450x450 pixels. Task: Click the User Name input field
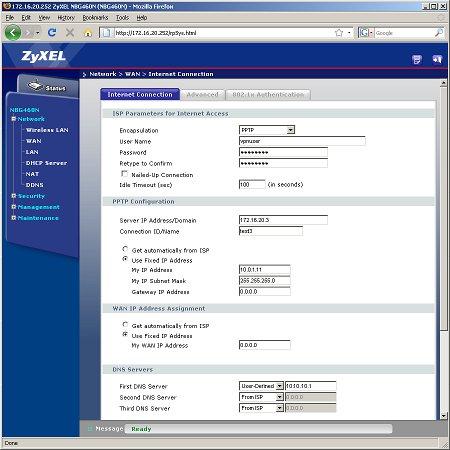tap(302, 141)
